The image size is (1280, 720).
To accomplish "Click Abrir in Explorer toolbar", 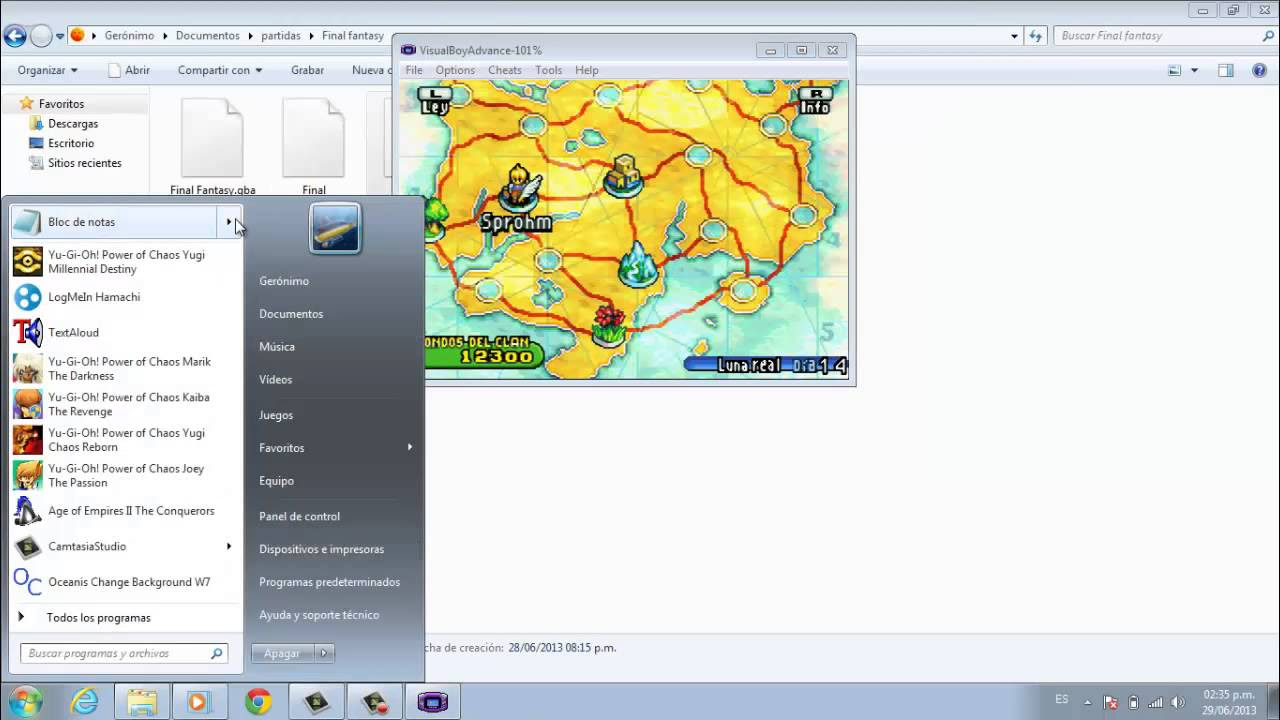I will (x=129, y=70).
